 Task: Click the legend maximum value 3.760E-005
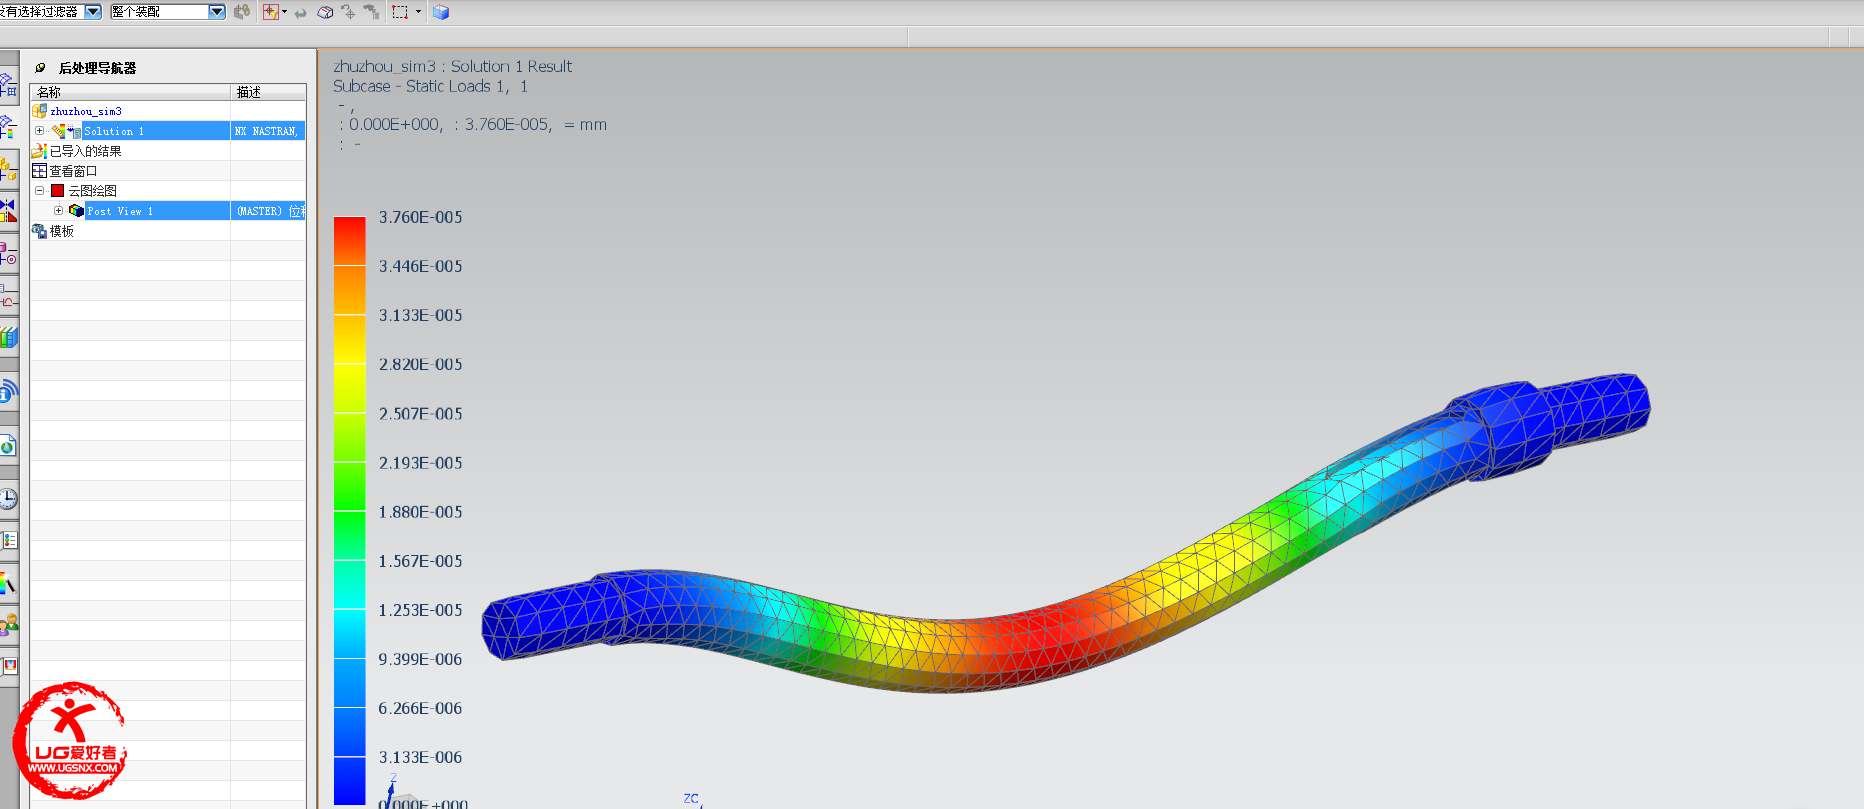click(x=420, y=217)
